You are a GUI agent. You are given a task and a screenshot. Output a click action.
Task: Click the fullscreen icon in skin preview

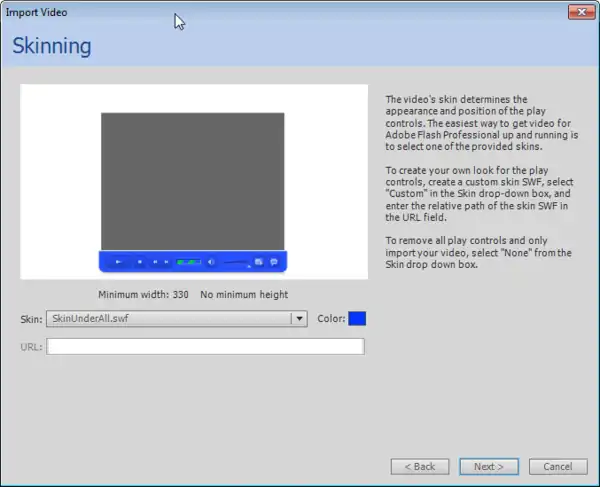tap(259, 262)
